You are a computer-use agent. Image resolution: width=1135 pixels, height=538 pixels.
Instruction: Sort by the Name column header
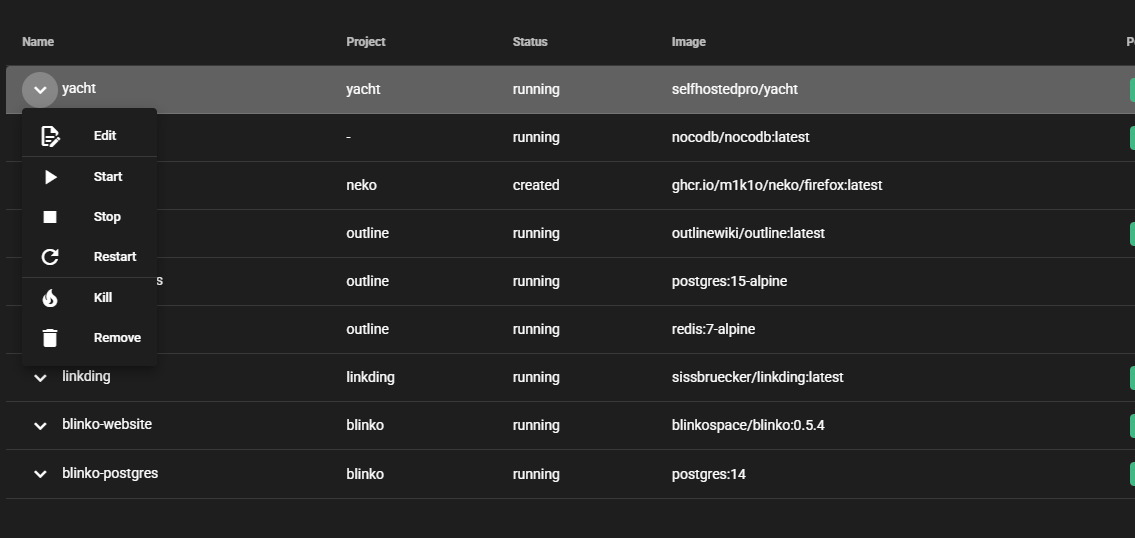38,42
